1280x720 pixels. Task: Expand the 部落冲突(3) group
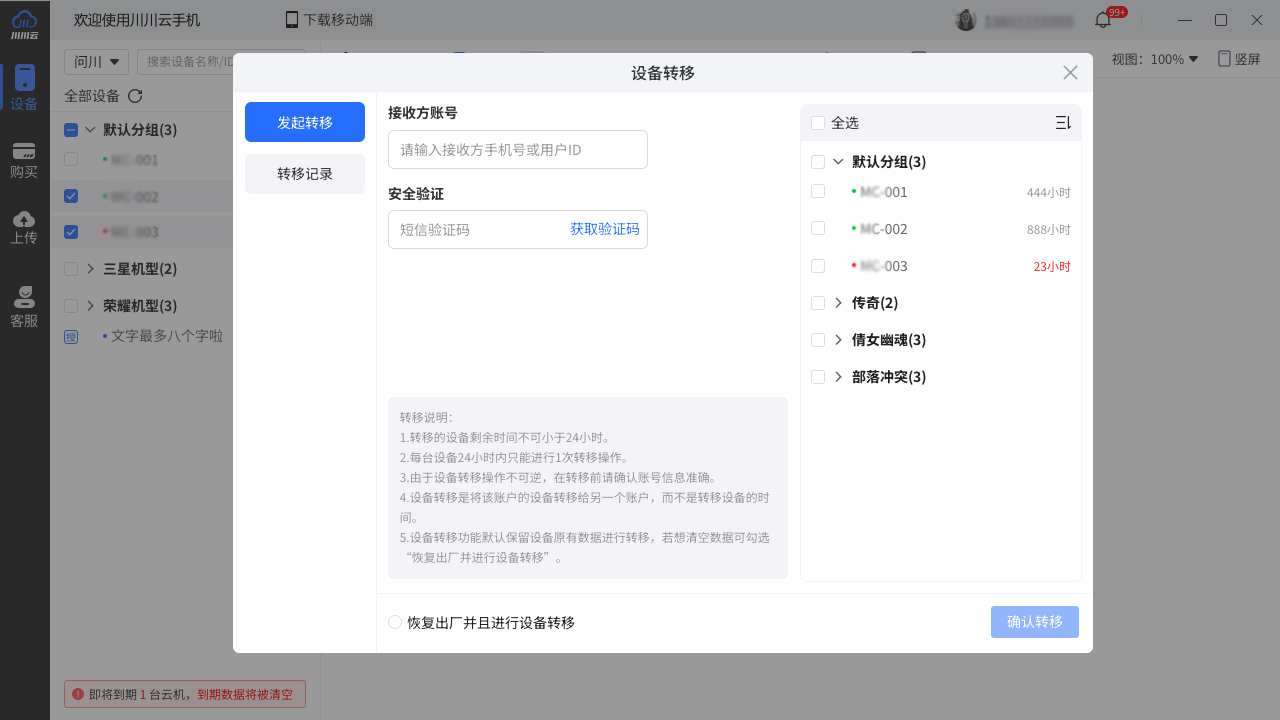click(x=838, y=377)
